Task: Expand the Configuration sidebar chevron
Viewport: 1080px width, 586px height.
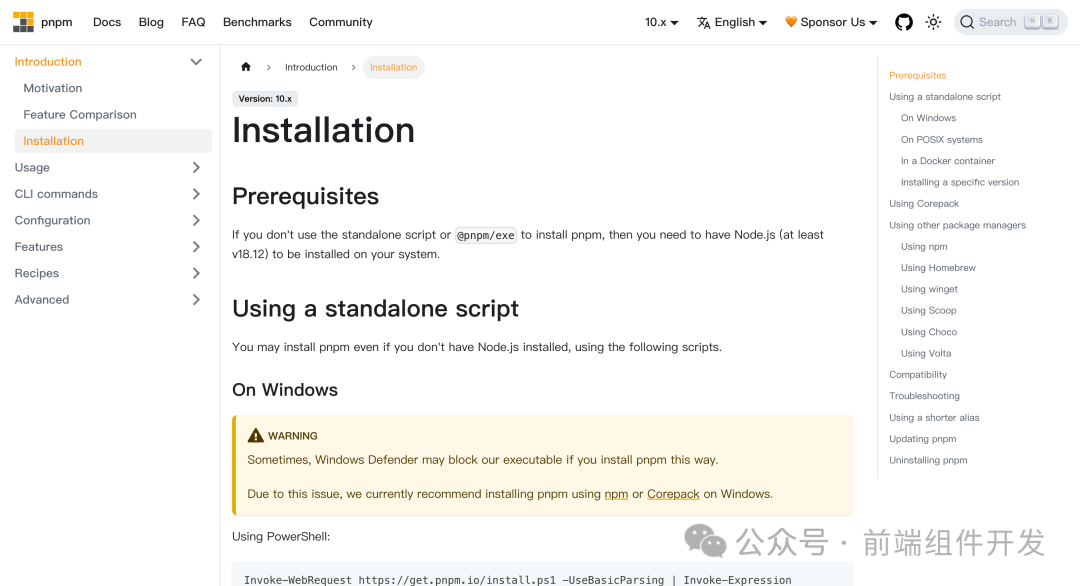Action: [196, 220]
